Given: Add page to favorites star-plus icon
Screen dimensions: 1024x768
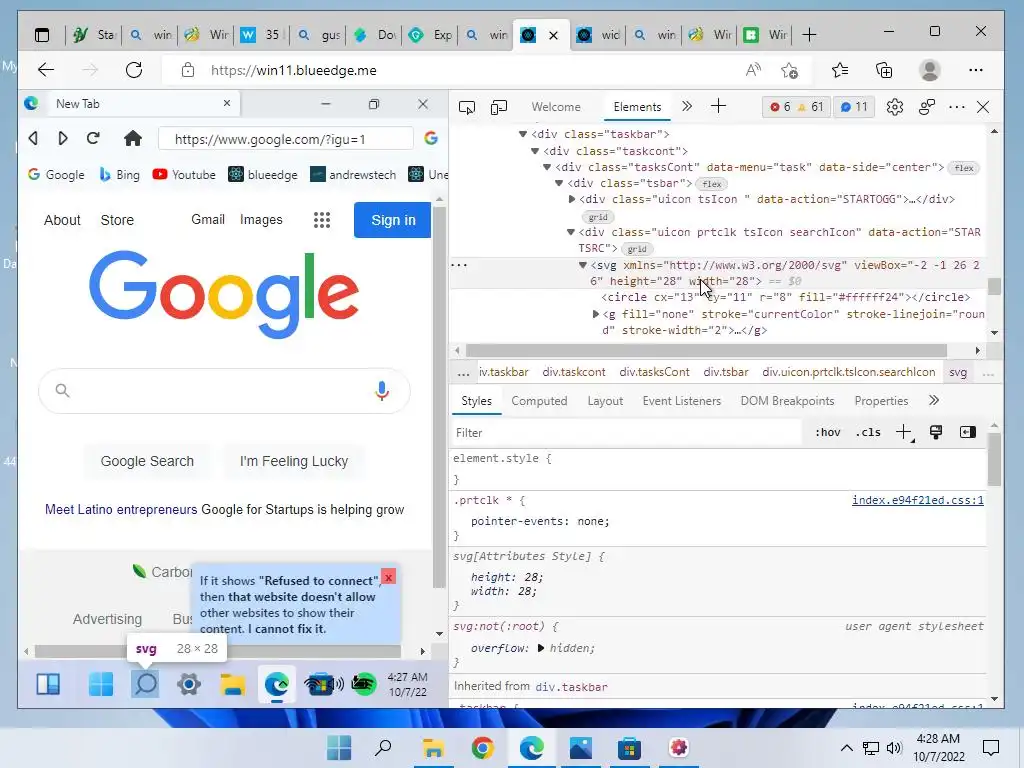Looking at the screenshot, I should [x=789, y=70].
